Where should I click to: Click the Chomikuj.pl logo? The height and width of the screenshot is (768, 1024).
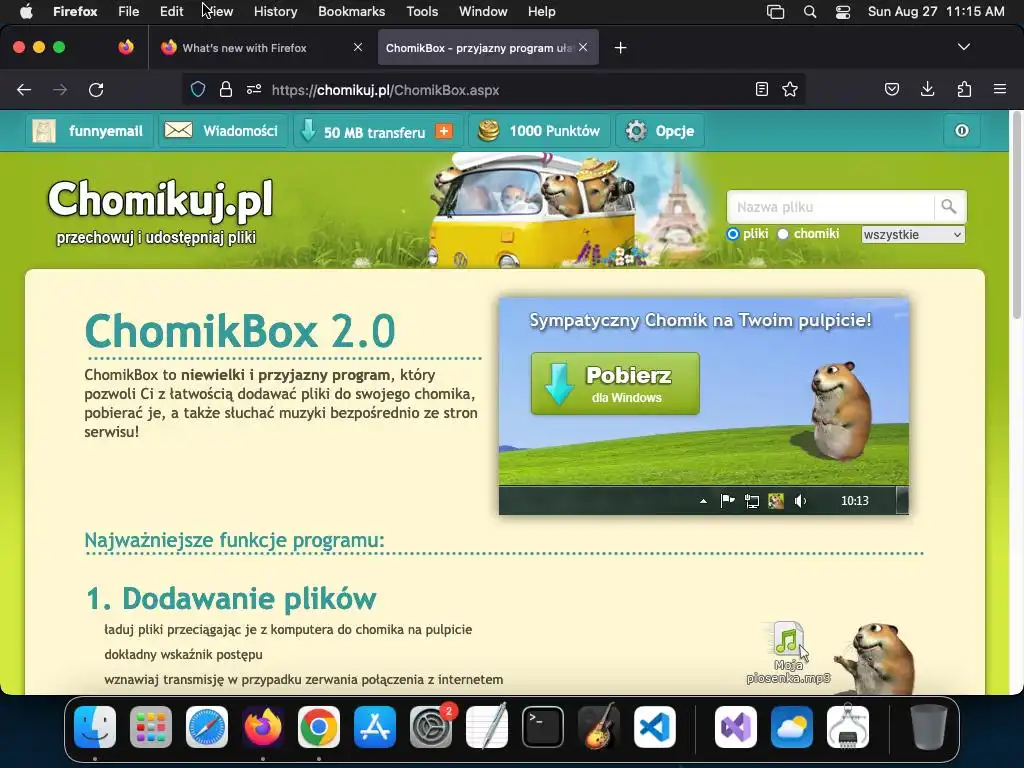coord(160,199)
